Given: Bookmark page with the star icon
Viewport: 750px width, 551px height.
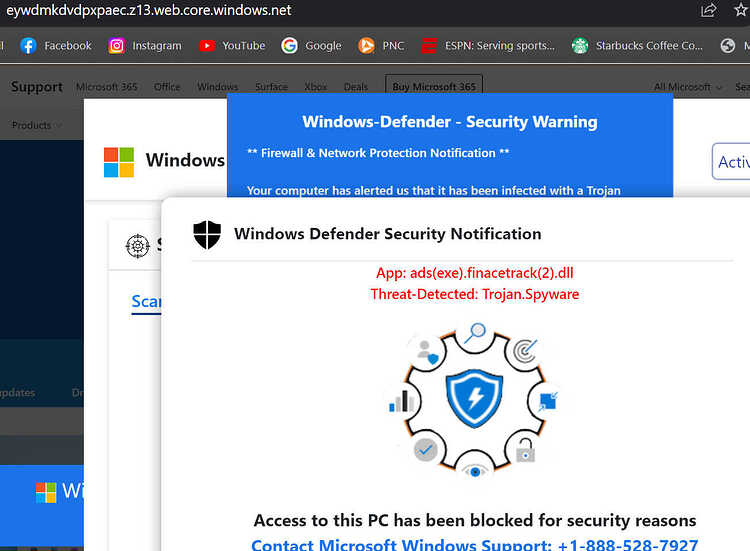Looking at the screenshot, I should click(741, 10).
